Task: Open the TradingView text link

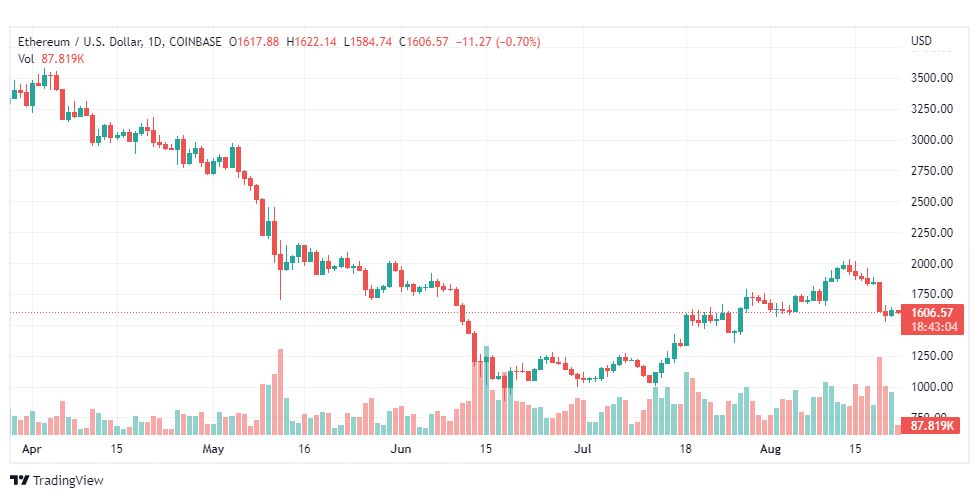Action: coord(68,481)
